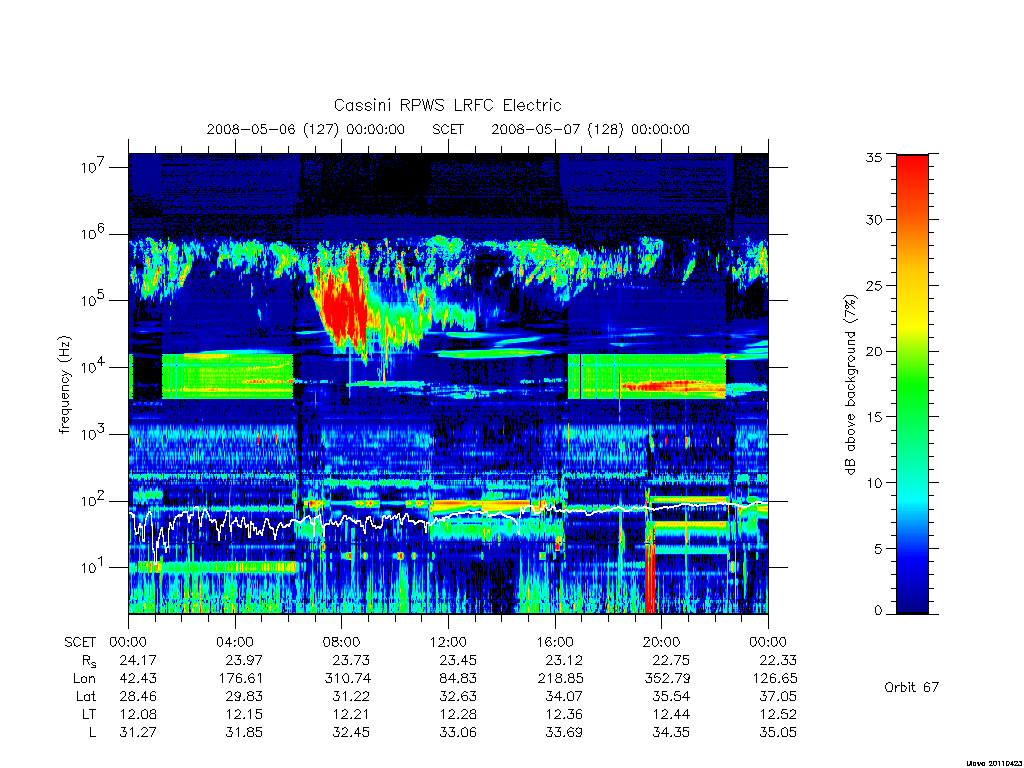Click the 'Lat' ephemeris row label
The height and width of the screenshot is (768, 1024).
click(86, 696)
